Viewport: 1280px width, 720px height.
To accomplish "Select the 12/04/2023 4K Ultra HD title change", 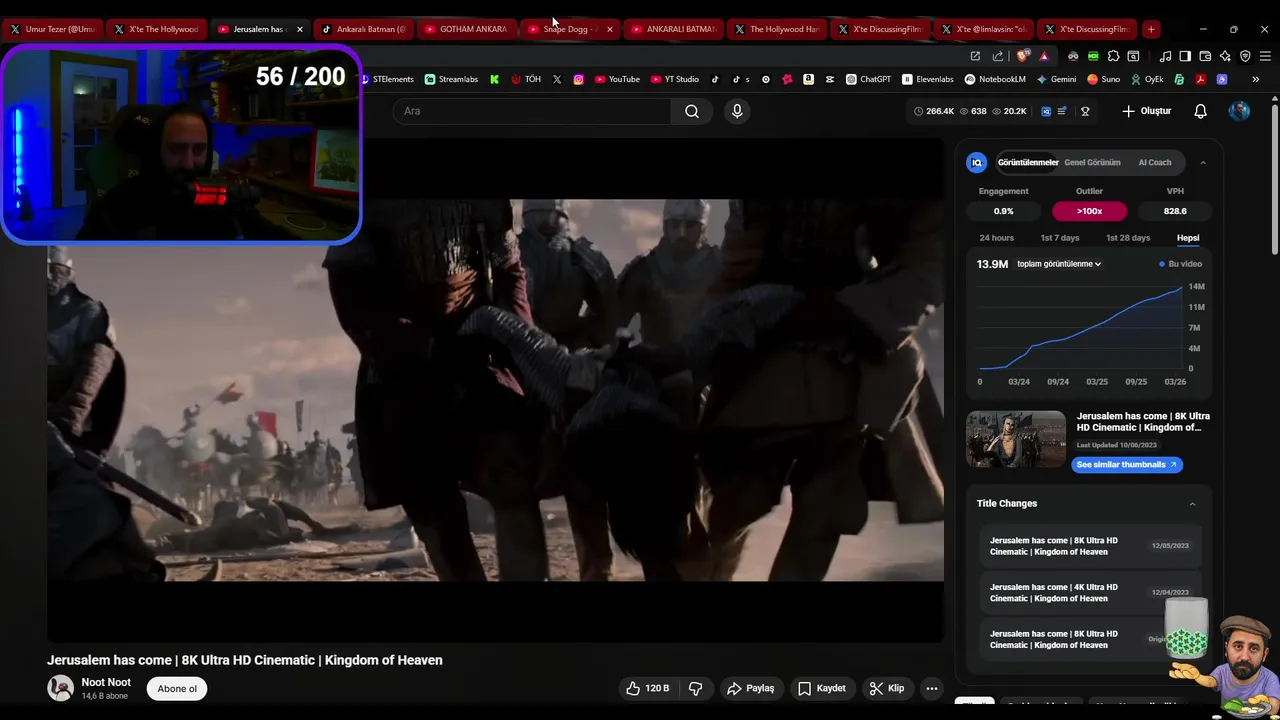I will (x=1089, y=593).
